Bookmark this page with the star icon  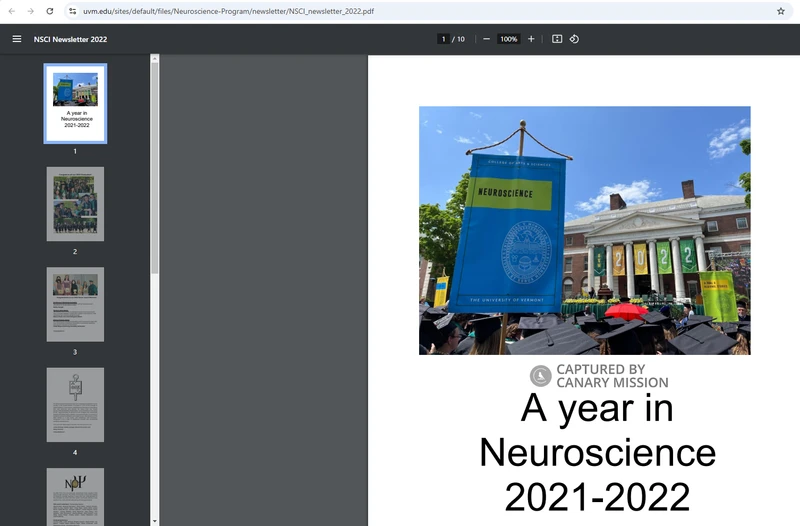[x=781, y=11]
